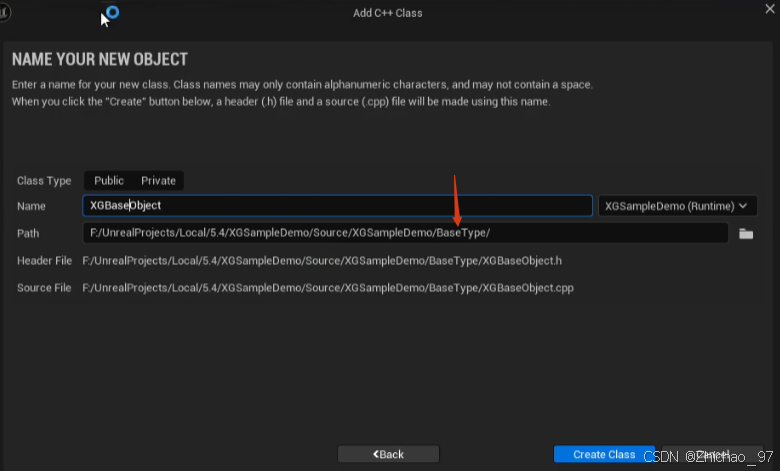The image size is (780, 471).
Task: Click the NAME YOUR NEW OBJECT heading
Action: point(100,60)
